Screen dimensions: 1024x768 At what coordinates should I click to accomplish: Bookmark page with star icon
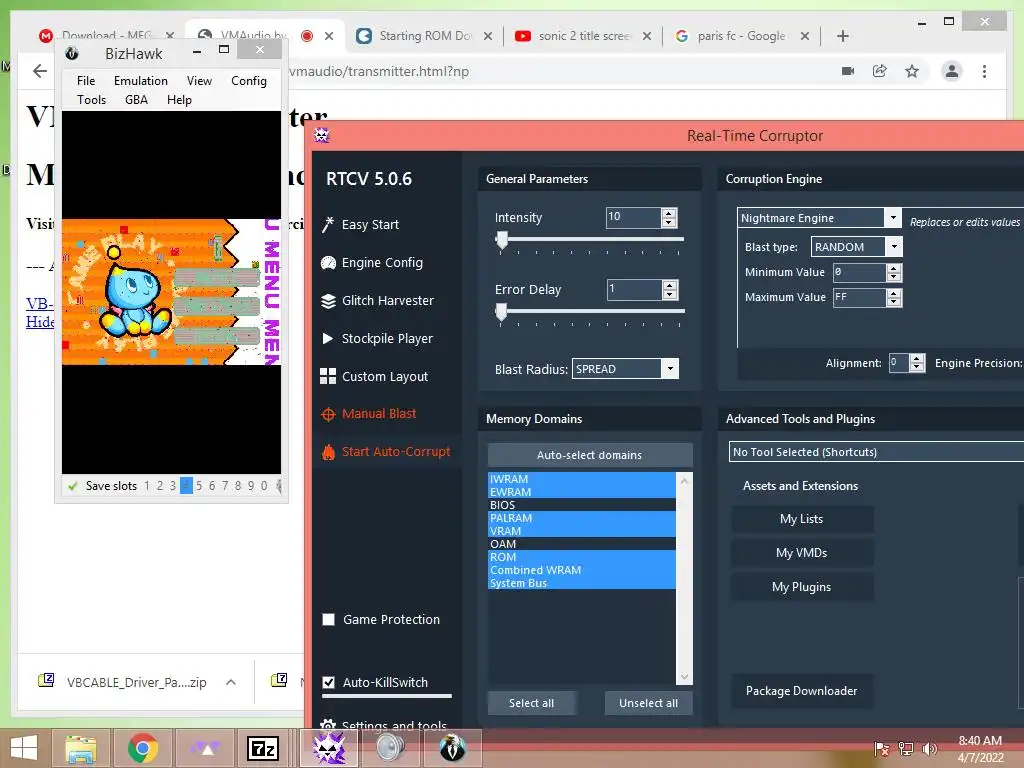[x=912, y=71]
